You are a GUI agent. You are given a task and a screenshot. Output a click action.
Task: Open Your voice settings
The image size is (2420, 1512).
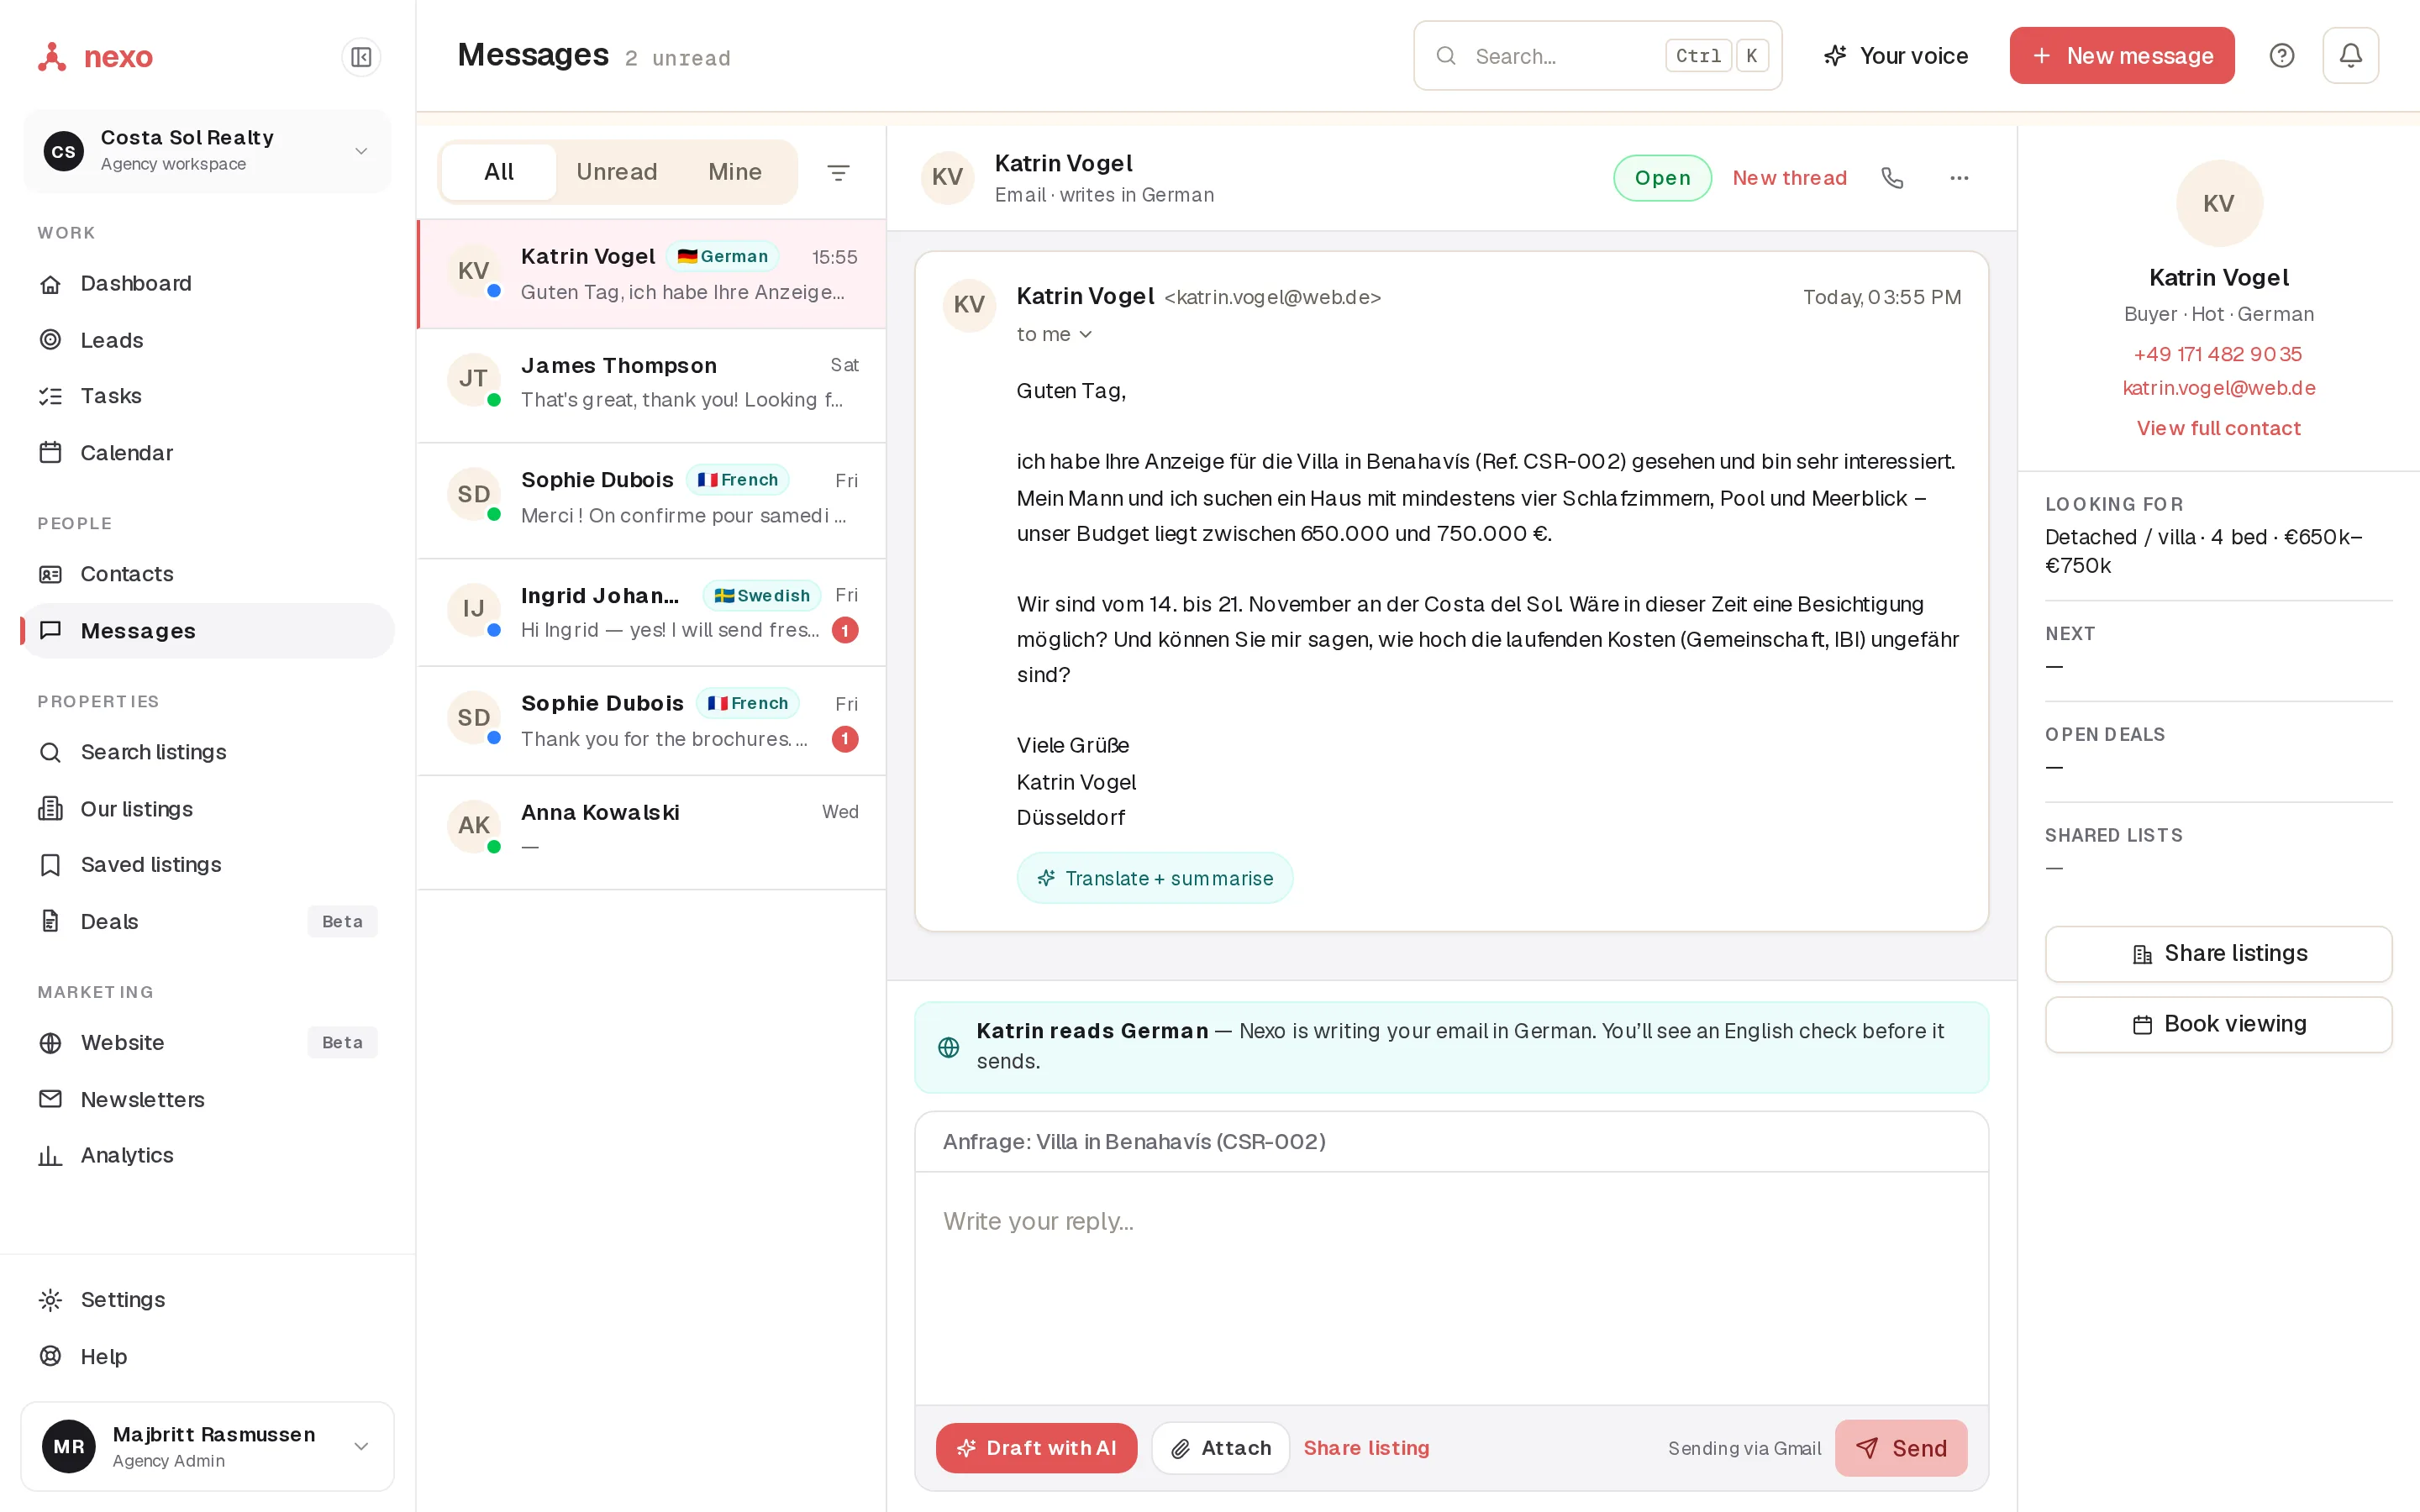pos(1896,56)
